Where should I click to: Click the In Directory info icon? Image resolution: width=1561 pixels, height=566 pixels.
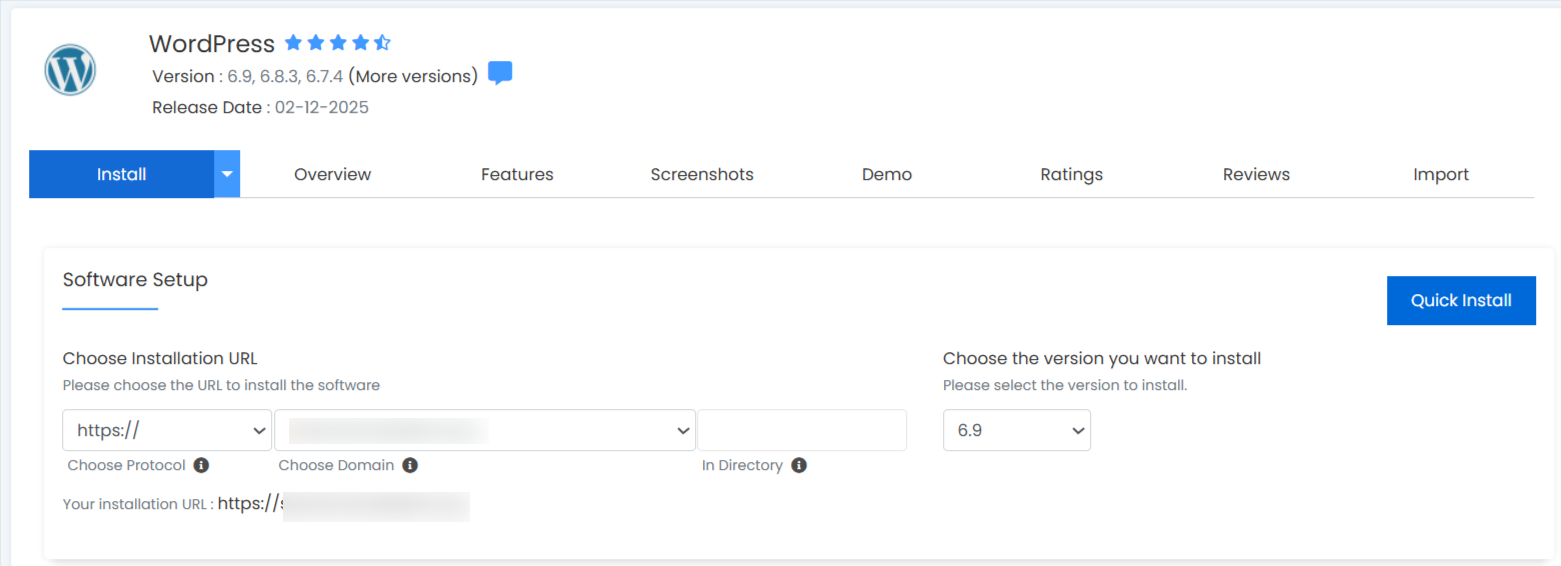pos(798,465)
